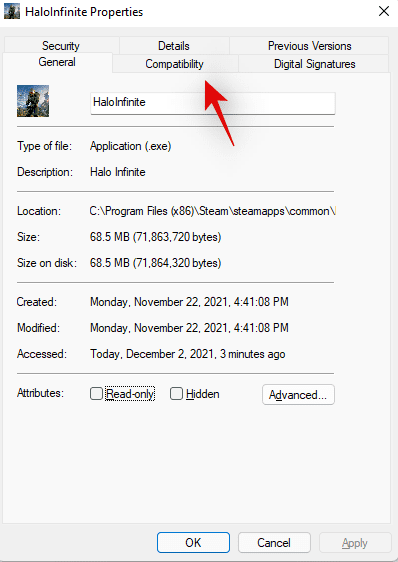Click the Cancel button
Screen dimensions: 398x562
274,543
